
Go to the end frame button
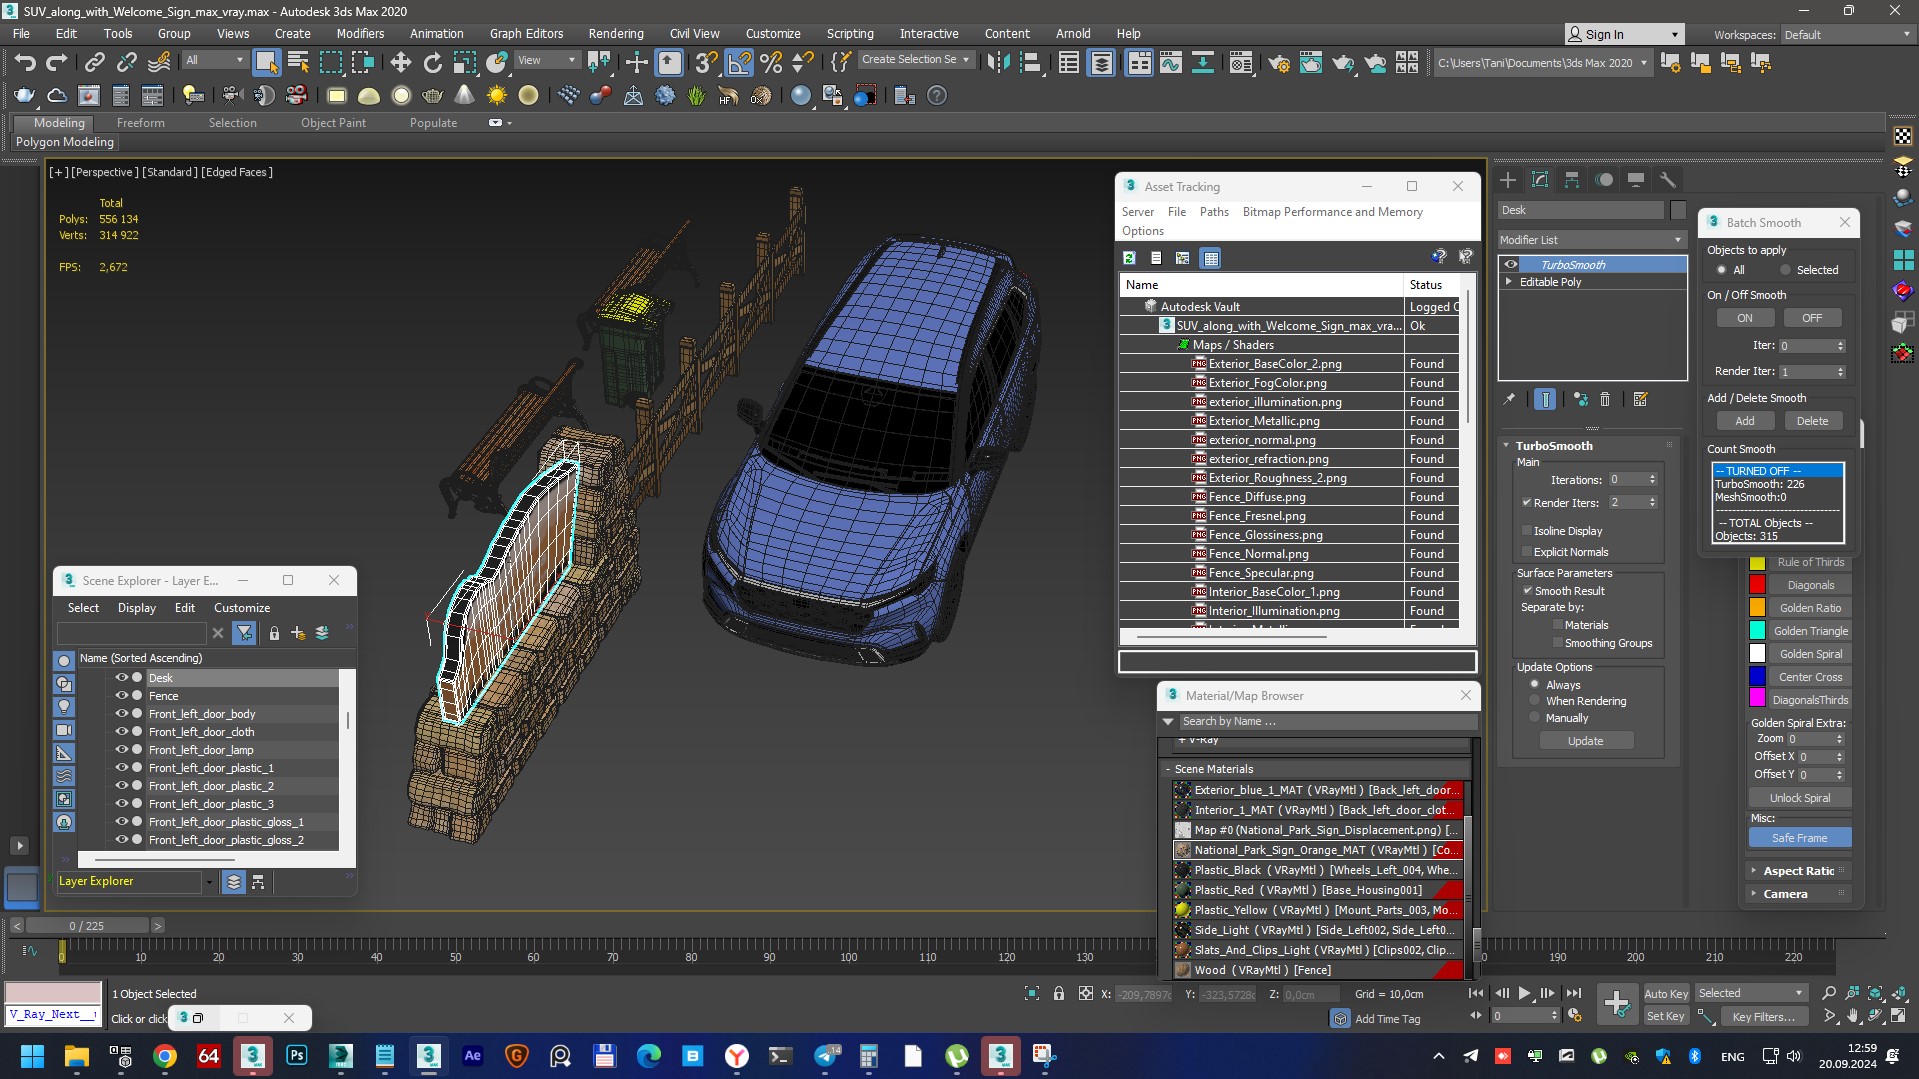point(1574,993)
